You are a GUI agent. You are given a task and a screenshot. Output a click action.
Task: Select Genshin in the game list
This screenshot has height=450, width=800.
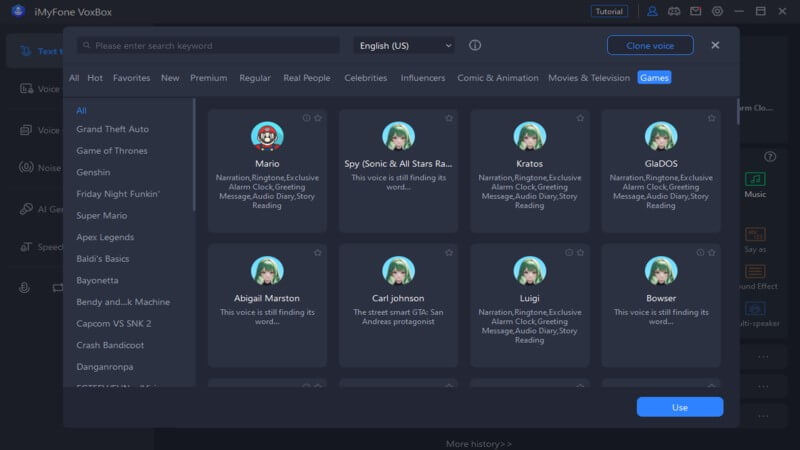tap(93, 172)
